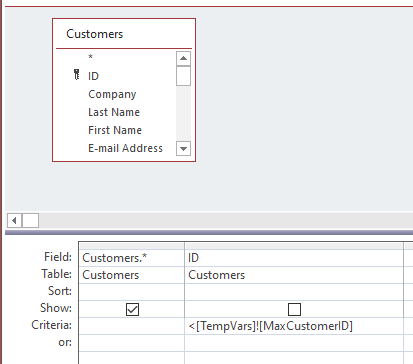Select First Name field in Customers list
Screen dimensions: 413x364
point(115,130)
